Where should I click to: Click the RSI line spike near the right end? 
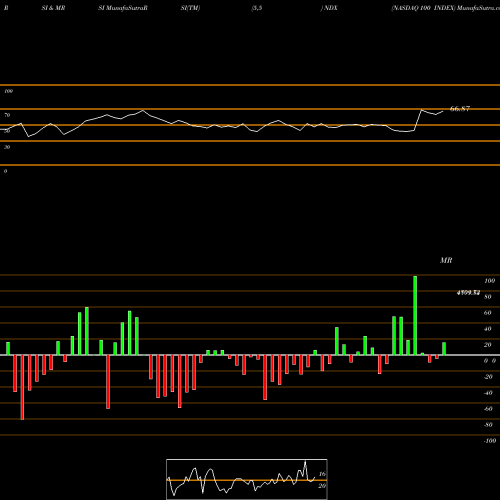(x=421, y=110)
